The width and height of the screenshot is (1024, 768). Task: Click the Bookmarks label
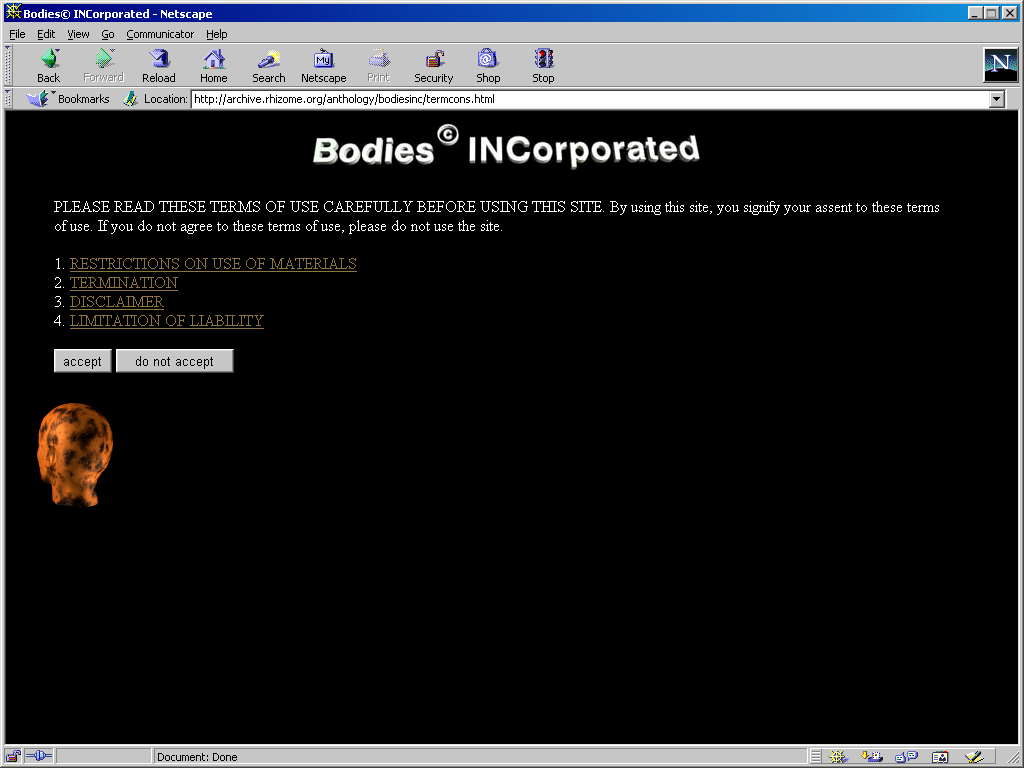point(84,99)
